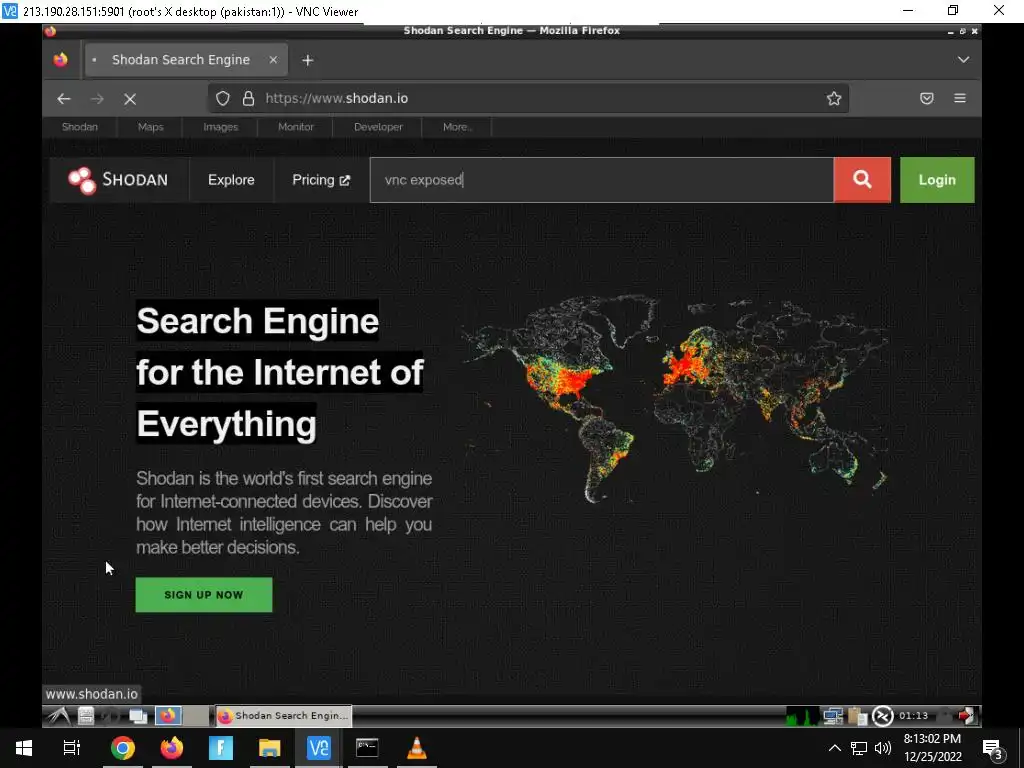
Task: Open the Pocket save icon
Action: (927, 99)
